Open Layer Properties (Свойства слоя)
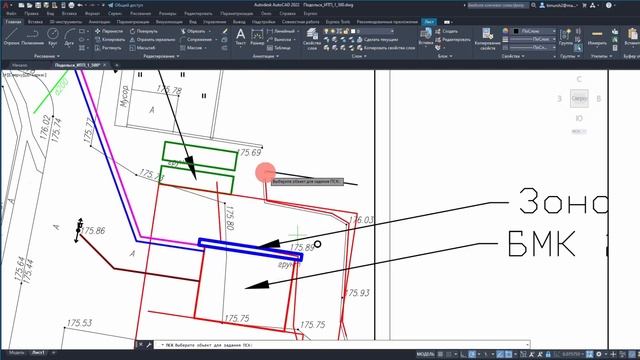 pyautogui.click(x=312, y=39)
